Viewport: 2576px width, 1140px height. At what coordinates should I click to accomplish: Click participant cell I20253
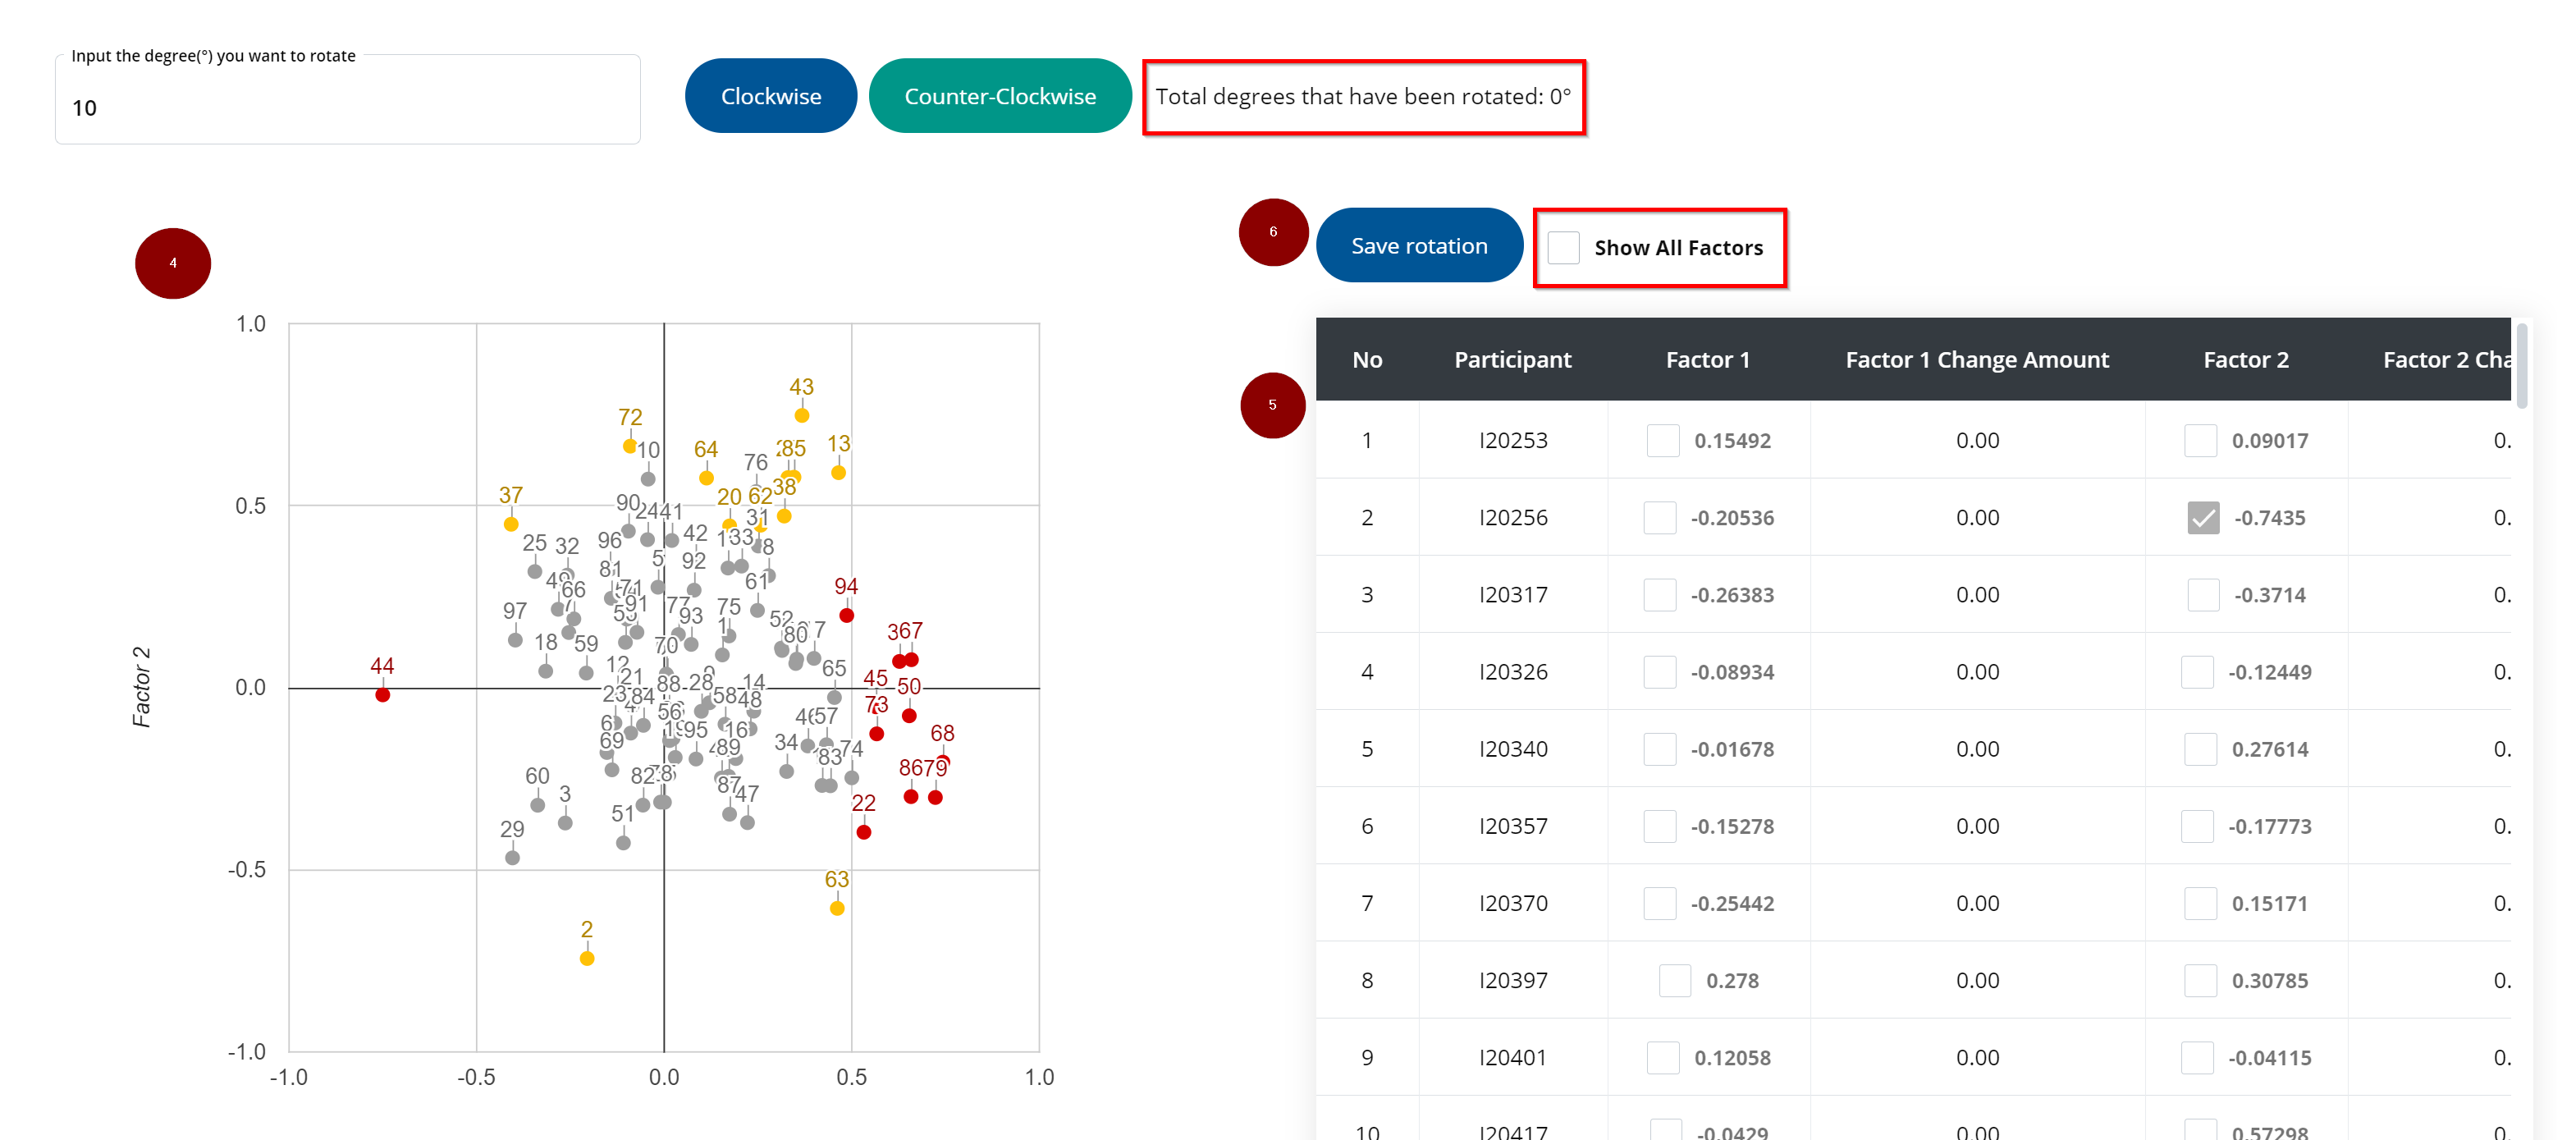pyautogui.click(x=1512, y=441)
